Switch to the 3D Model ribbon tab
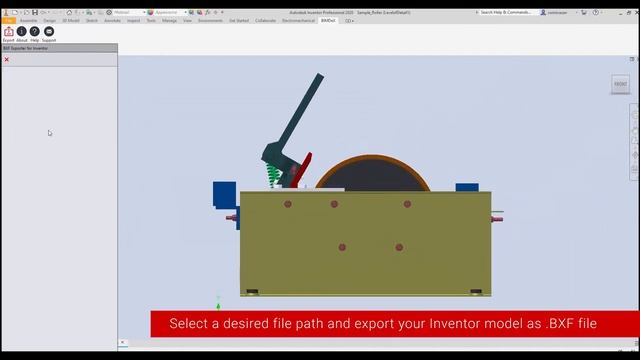This screenshot has height=360, width=640. (71, 20)
